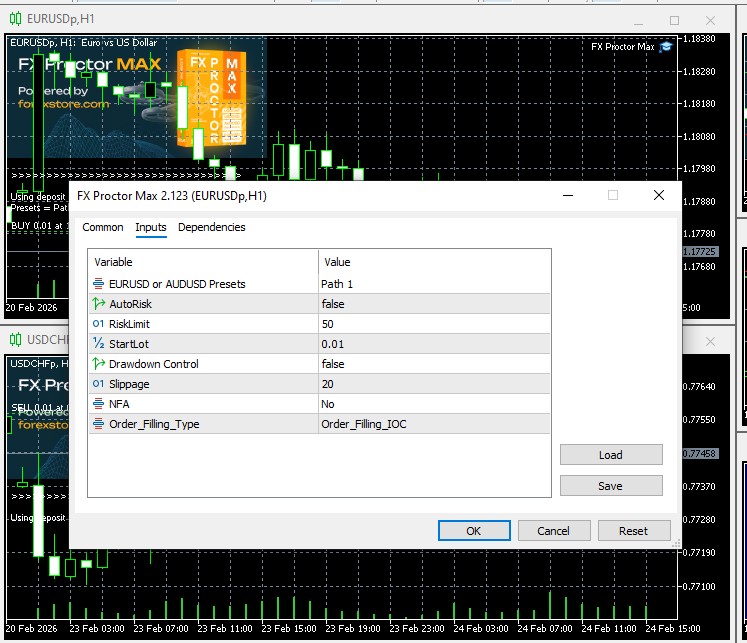
Task: Click the Reset button
Action: click(x=633, y=531)
